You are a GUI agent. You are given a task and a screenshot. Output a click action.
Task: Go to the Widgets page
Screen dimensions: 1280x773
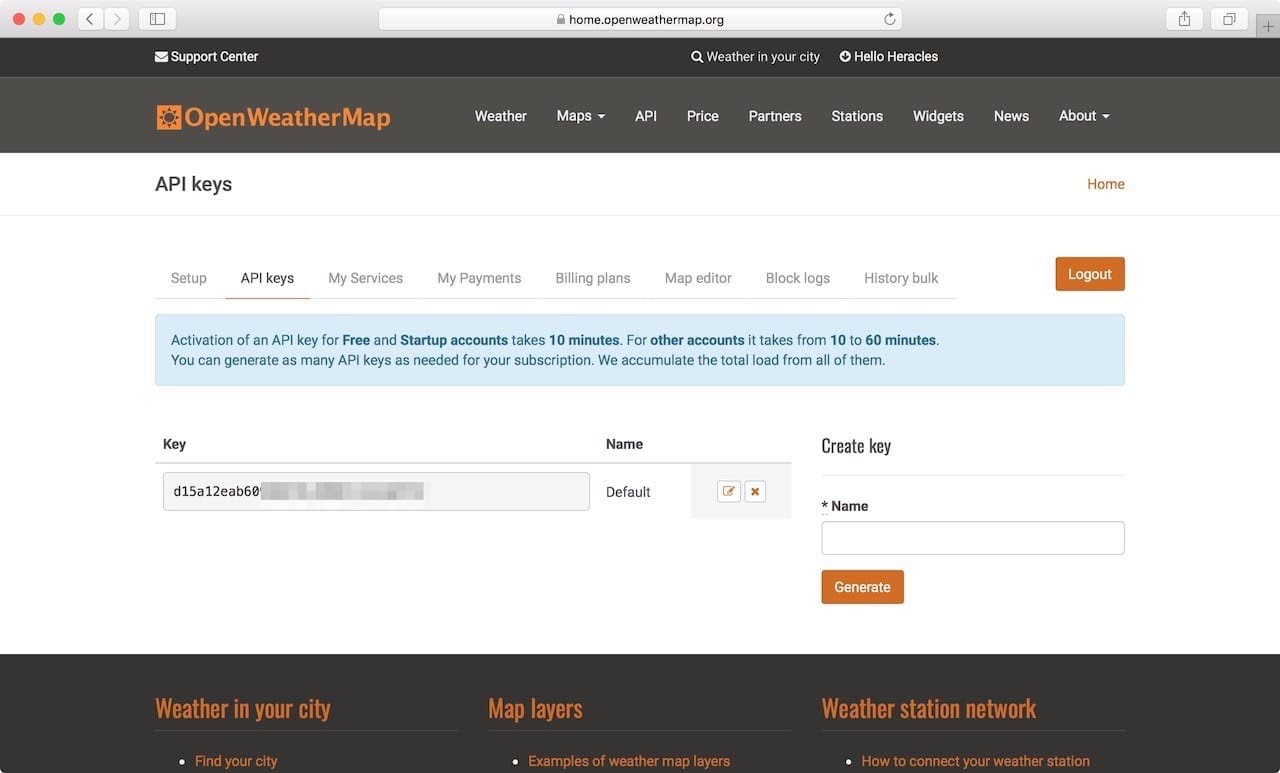938,116
